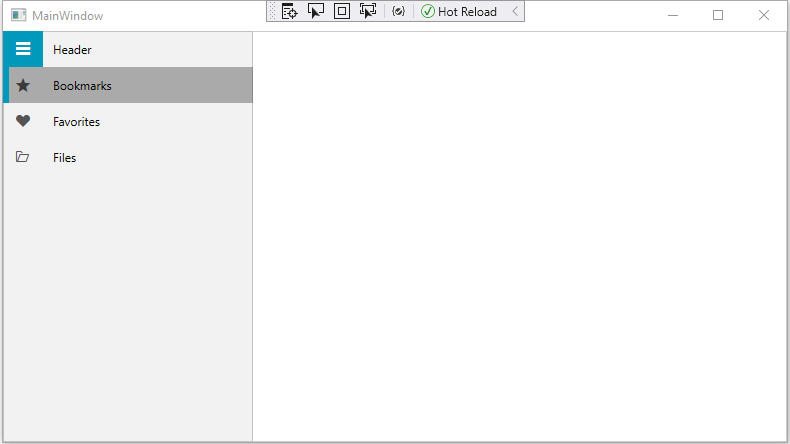The image size is (790, 444).
Task: Maximize the MainWindow window
Action: coord(718,16)
